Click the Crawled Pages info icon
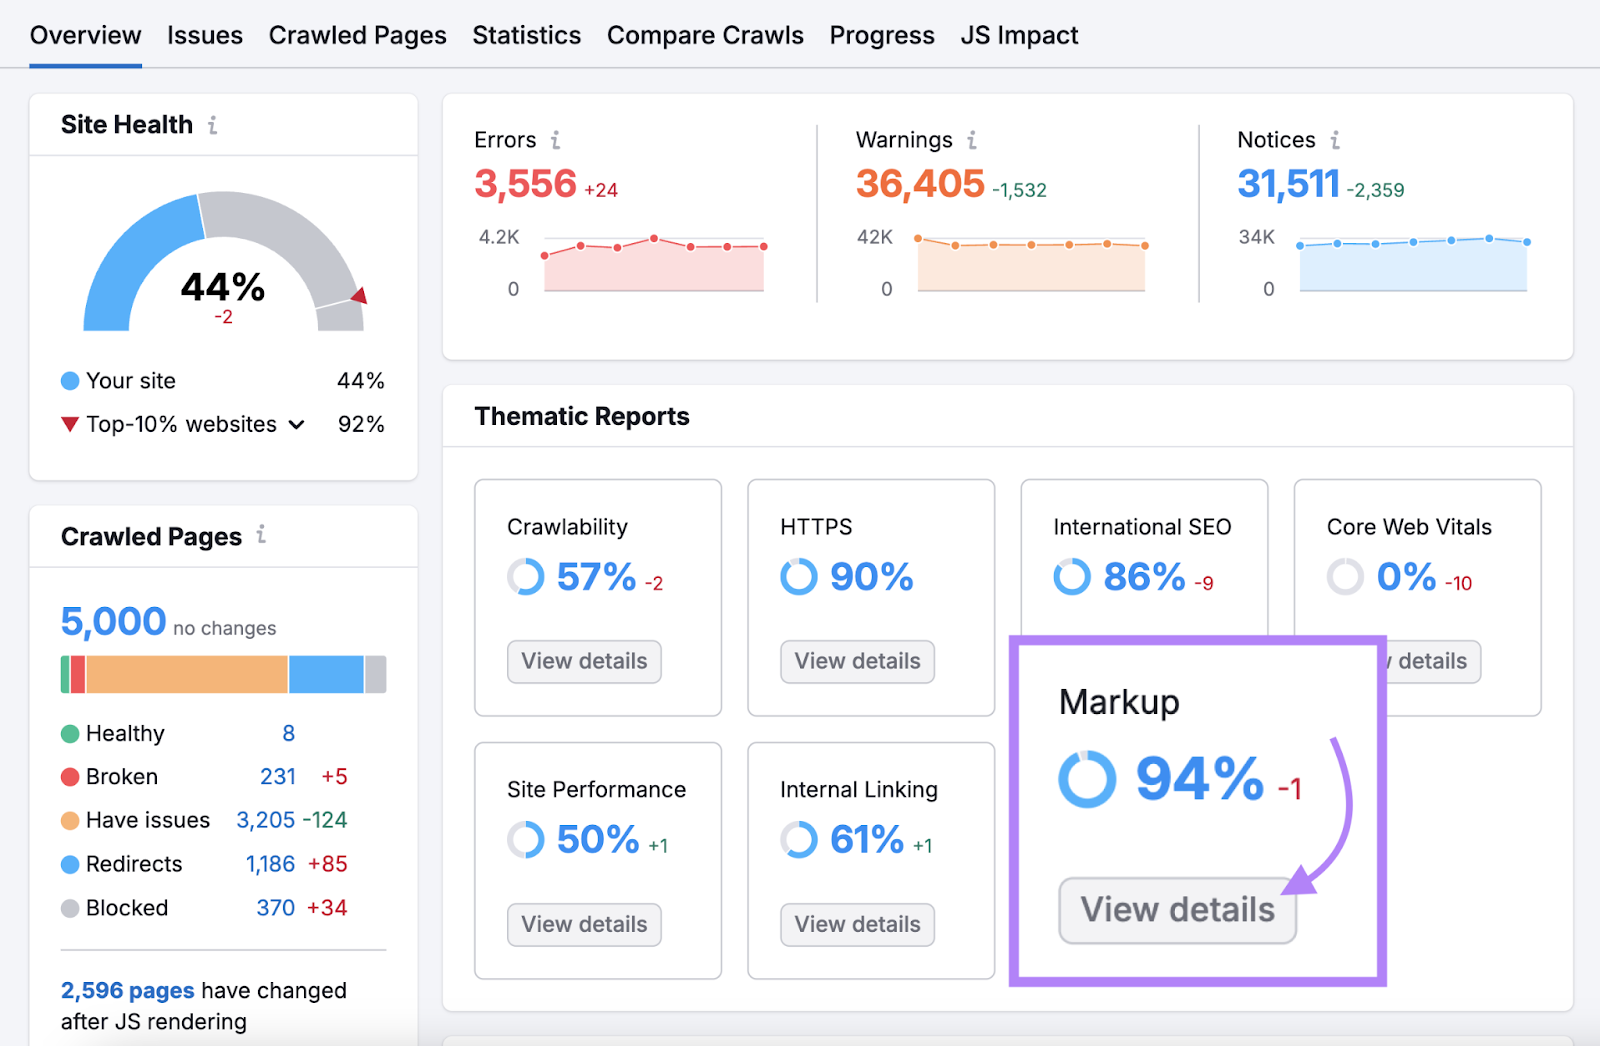Viewport: 1600px width, 1046px height. point(261,535)
